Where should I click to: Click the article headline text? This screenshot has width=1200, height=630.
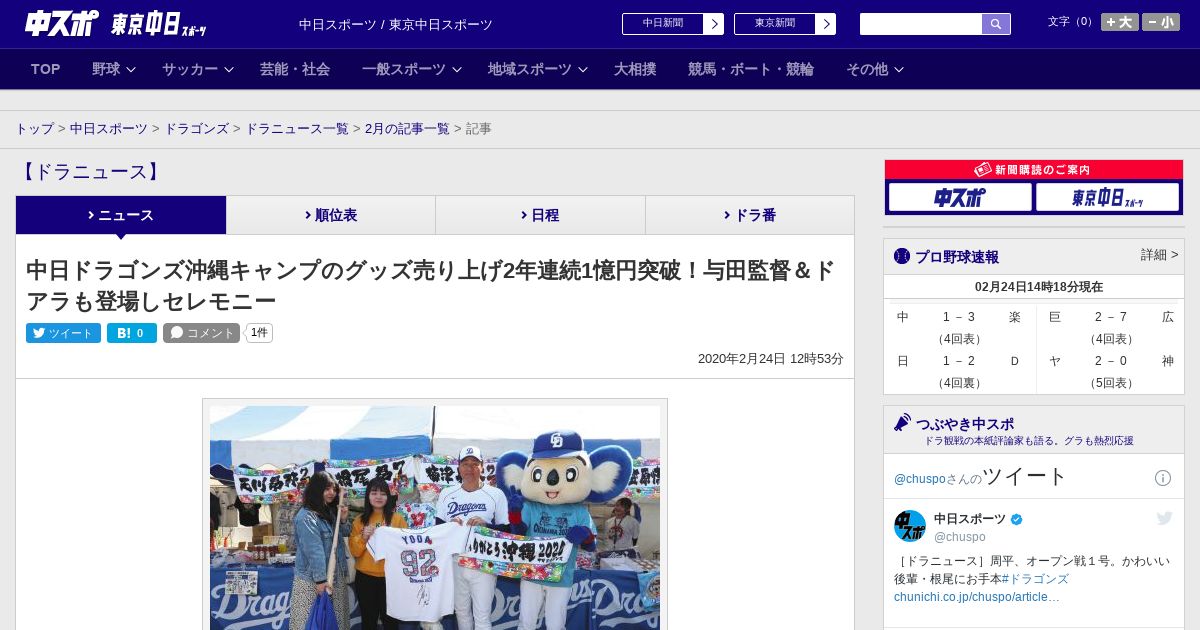click(x=431, y=285)
